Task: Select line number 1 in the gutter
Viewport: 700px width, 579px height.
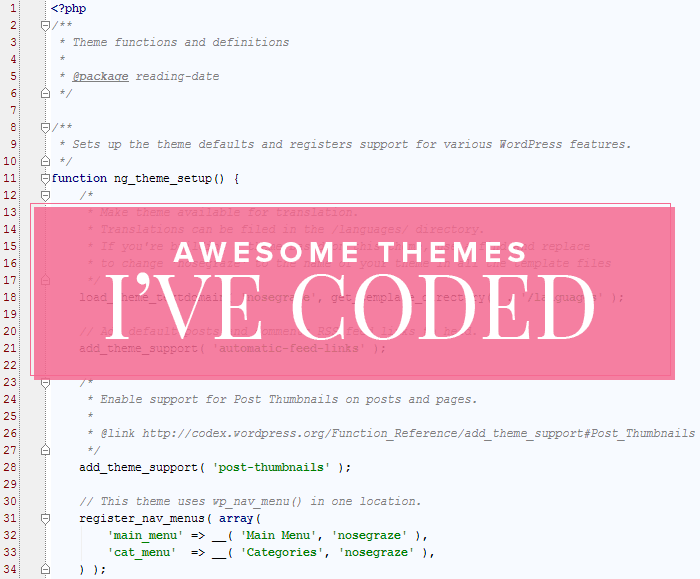Action: [x=13, y=8]
